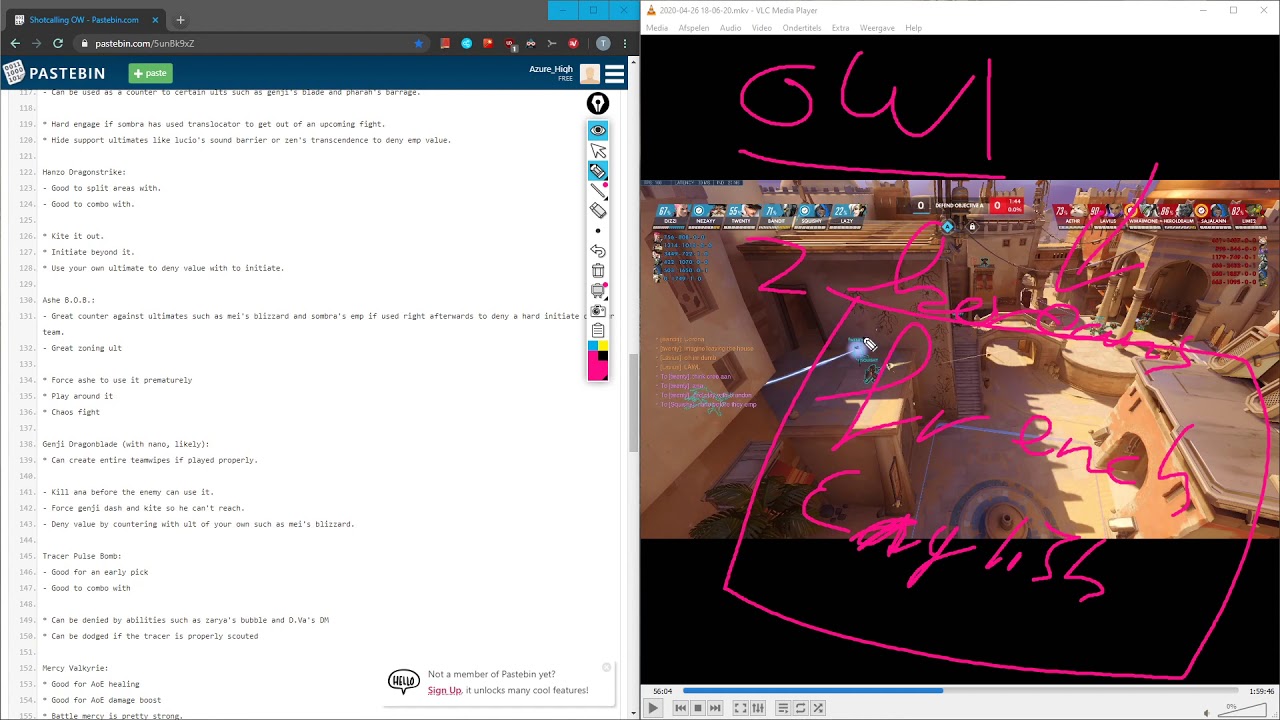Open the VLC Video menu
The image size is (1280, 720).
pyautogui.click(x=762, y=28)
